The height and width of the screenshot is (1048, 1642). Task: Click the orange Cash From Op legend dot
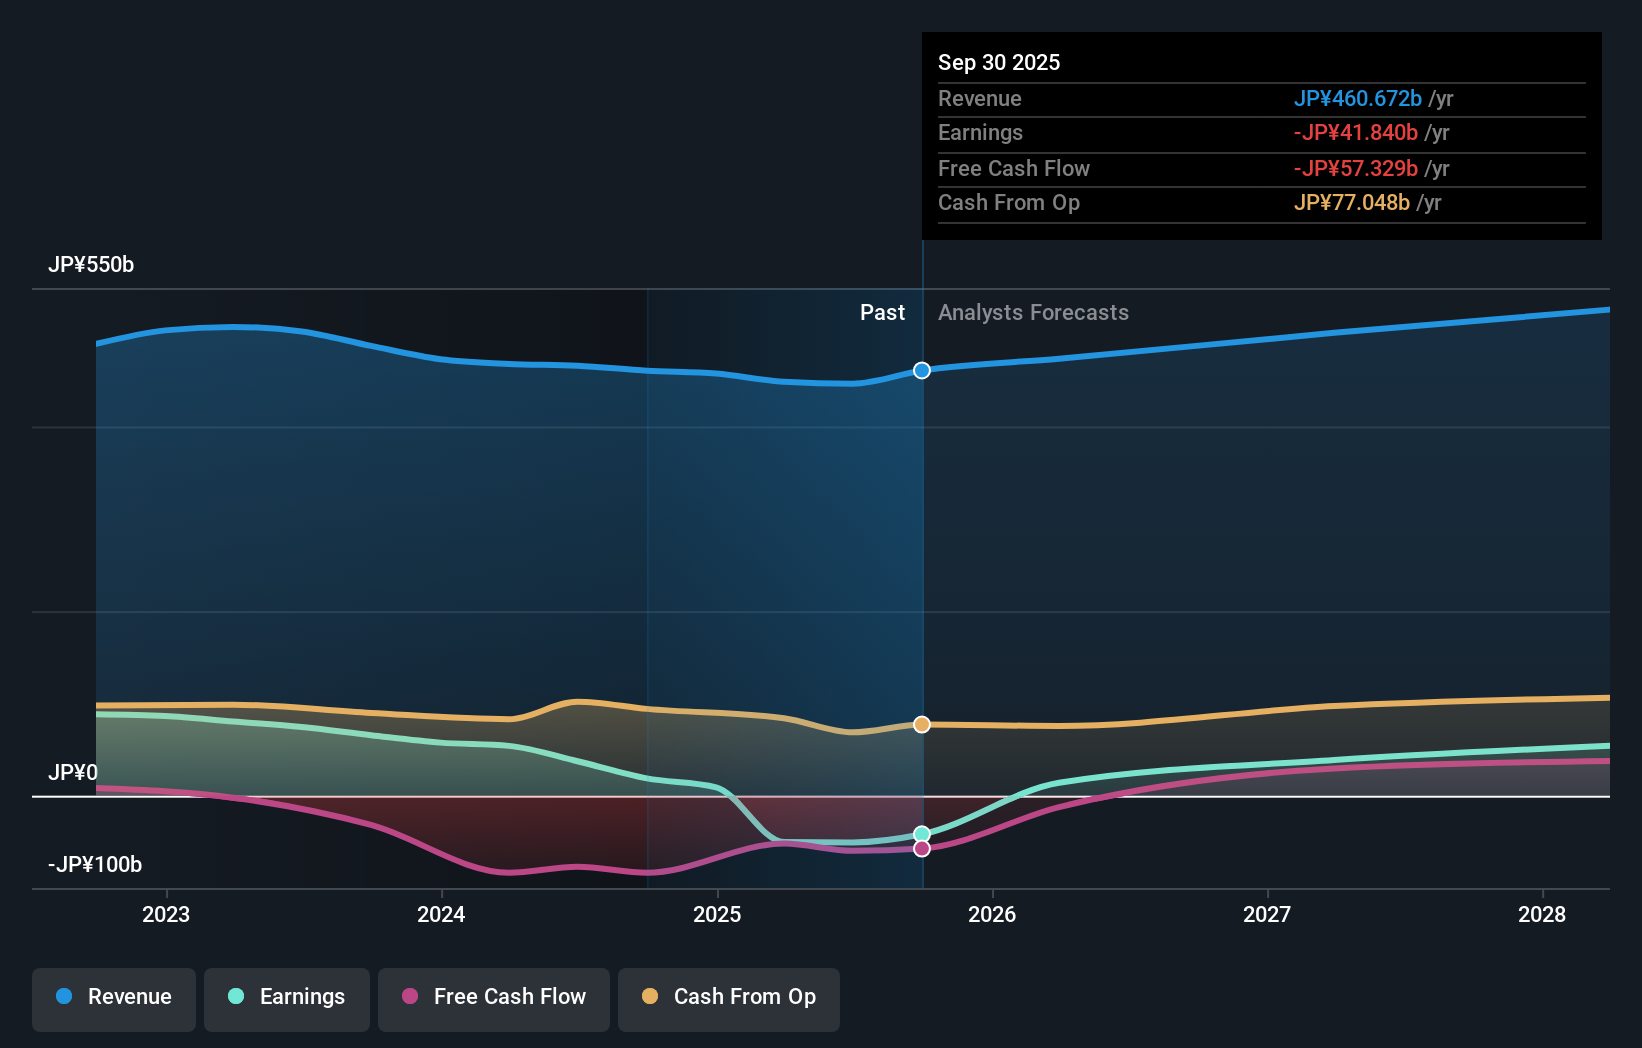[x=651, y=997]
